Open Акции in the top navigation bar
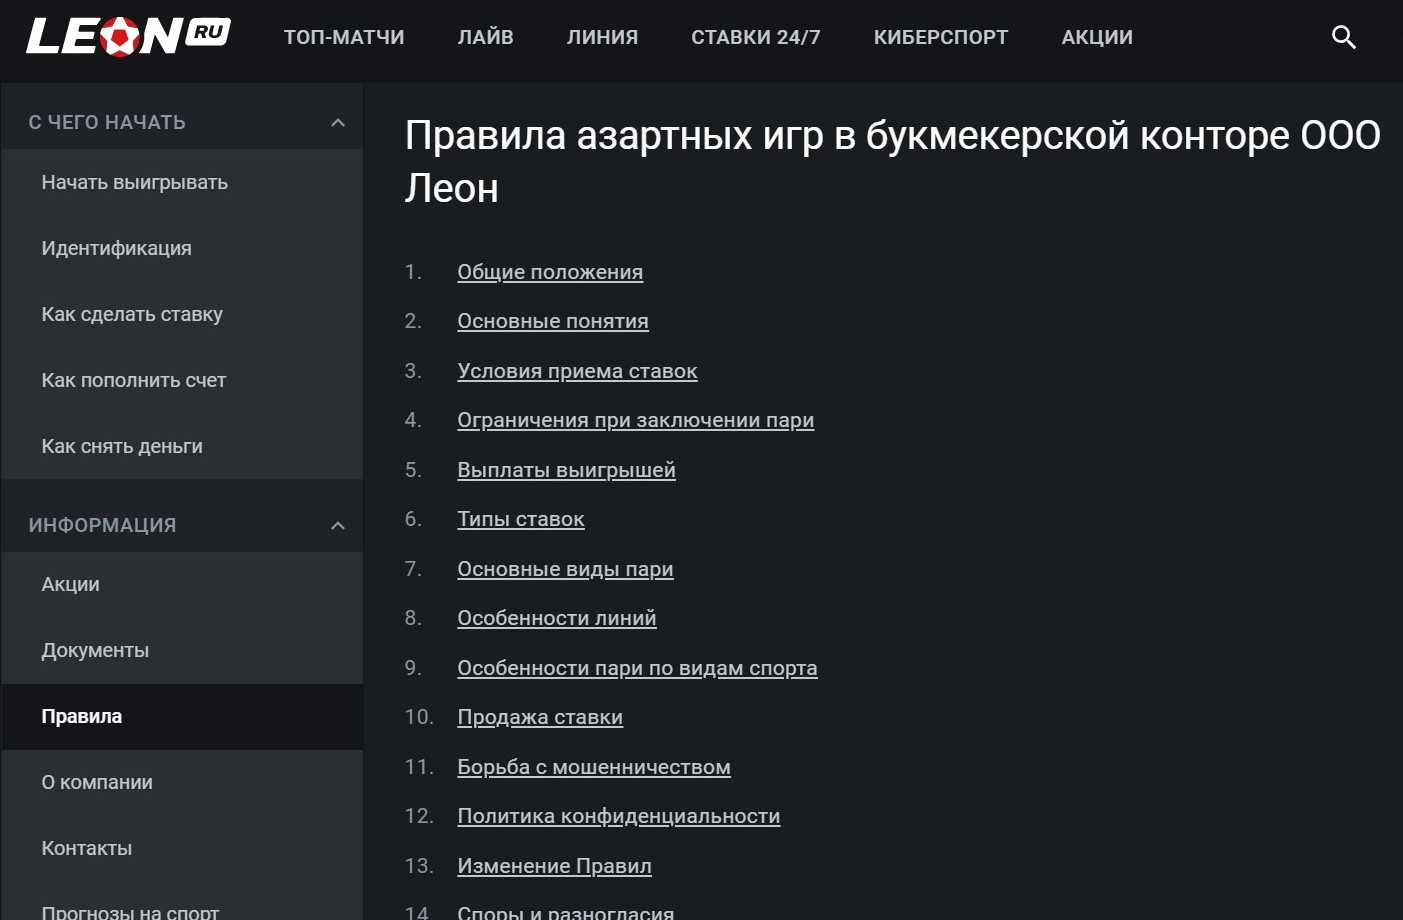The height and width of the screenshot is (920, 1403). pyautogui.click(x=1097, y=37)
